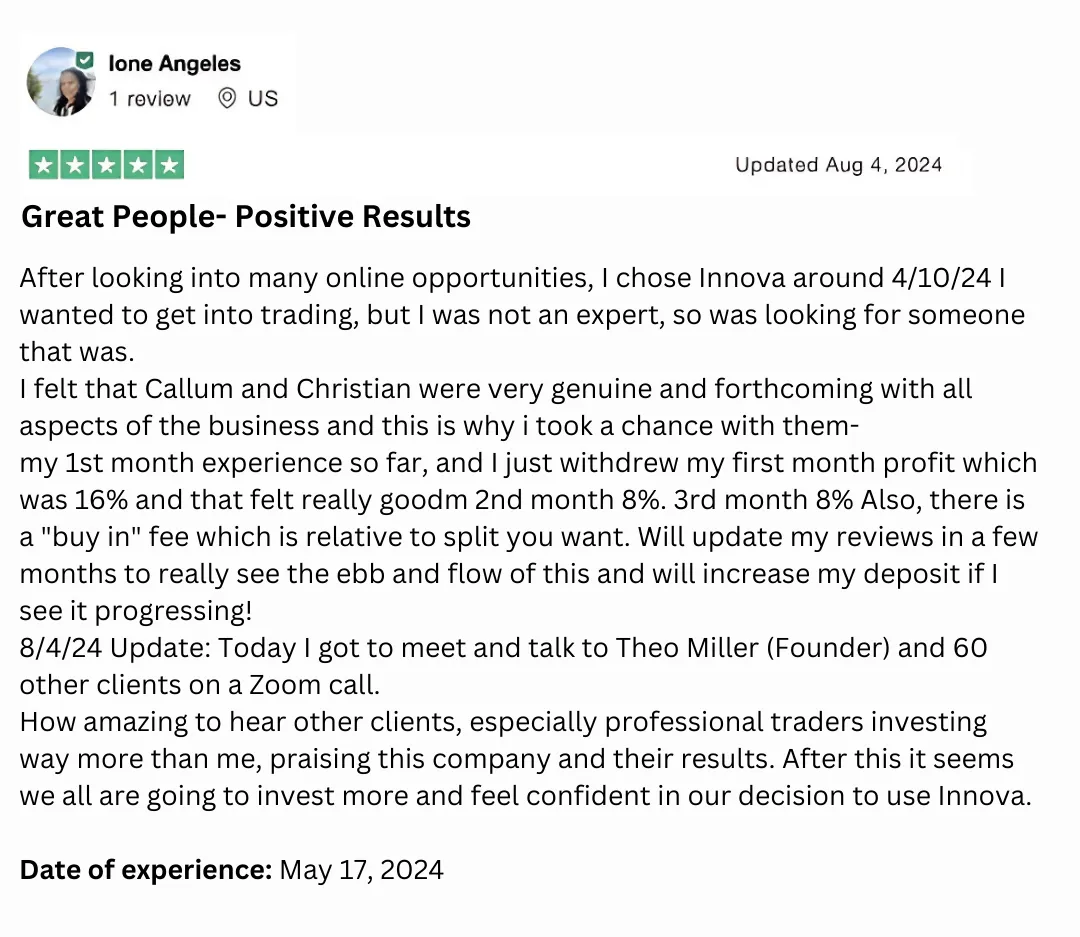Click the fourth green rating star
The width and height of the screenshot is (1080, 937).
[137, 166]
